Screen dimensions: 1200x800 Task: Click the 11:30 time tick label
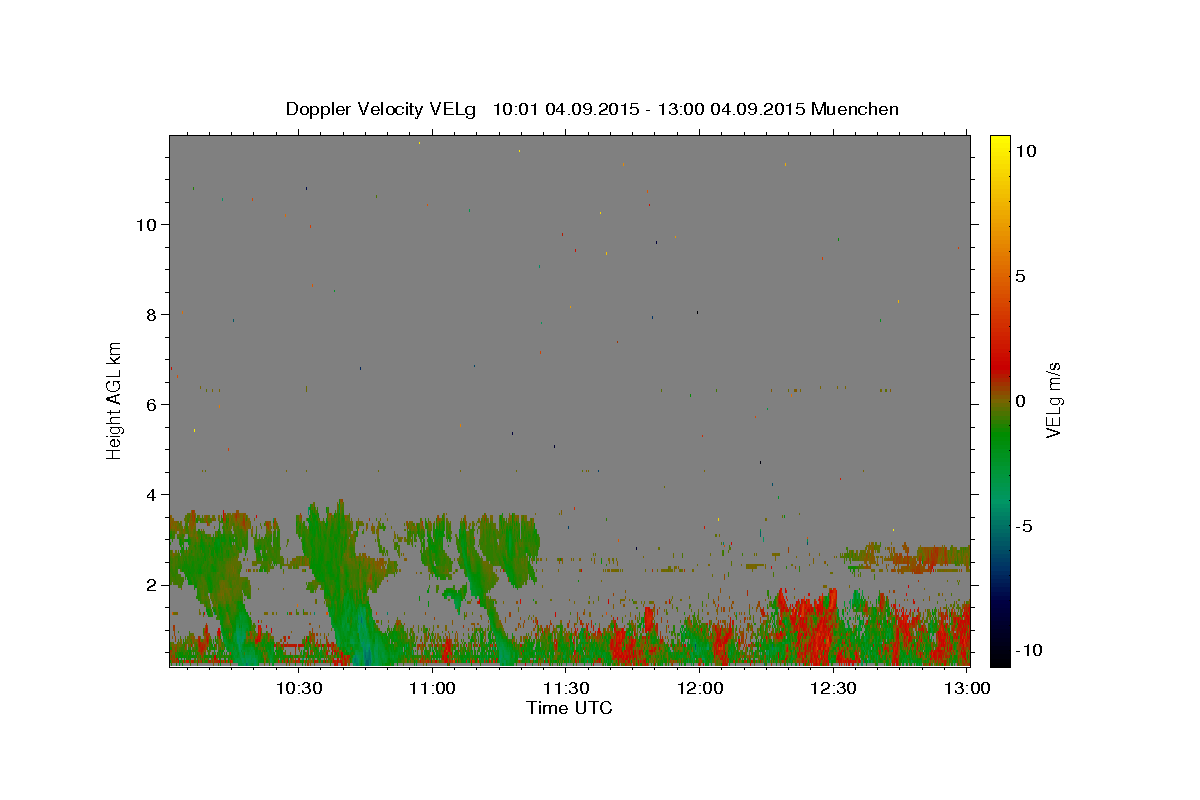(x=566, y=688)
